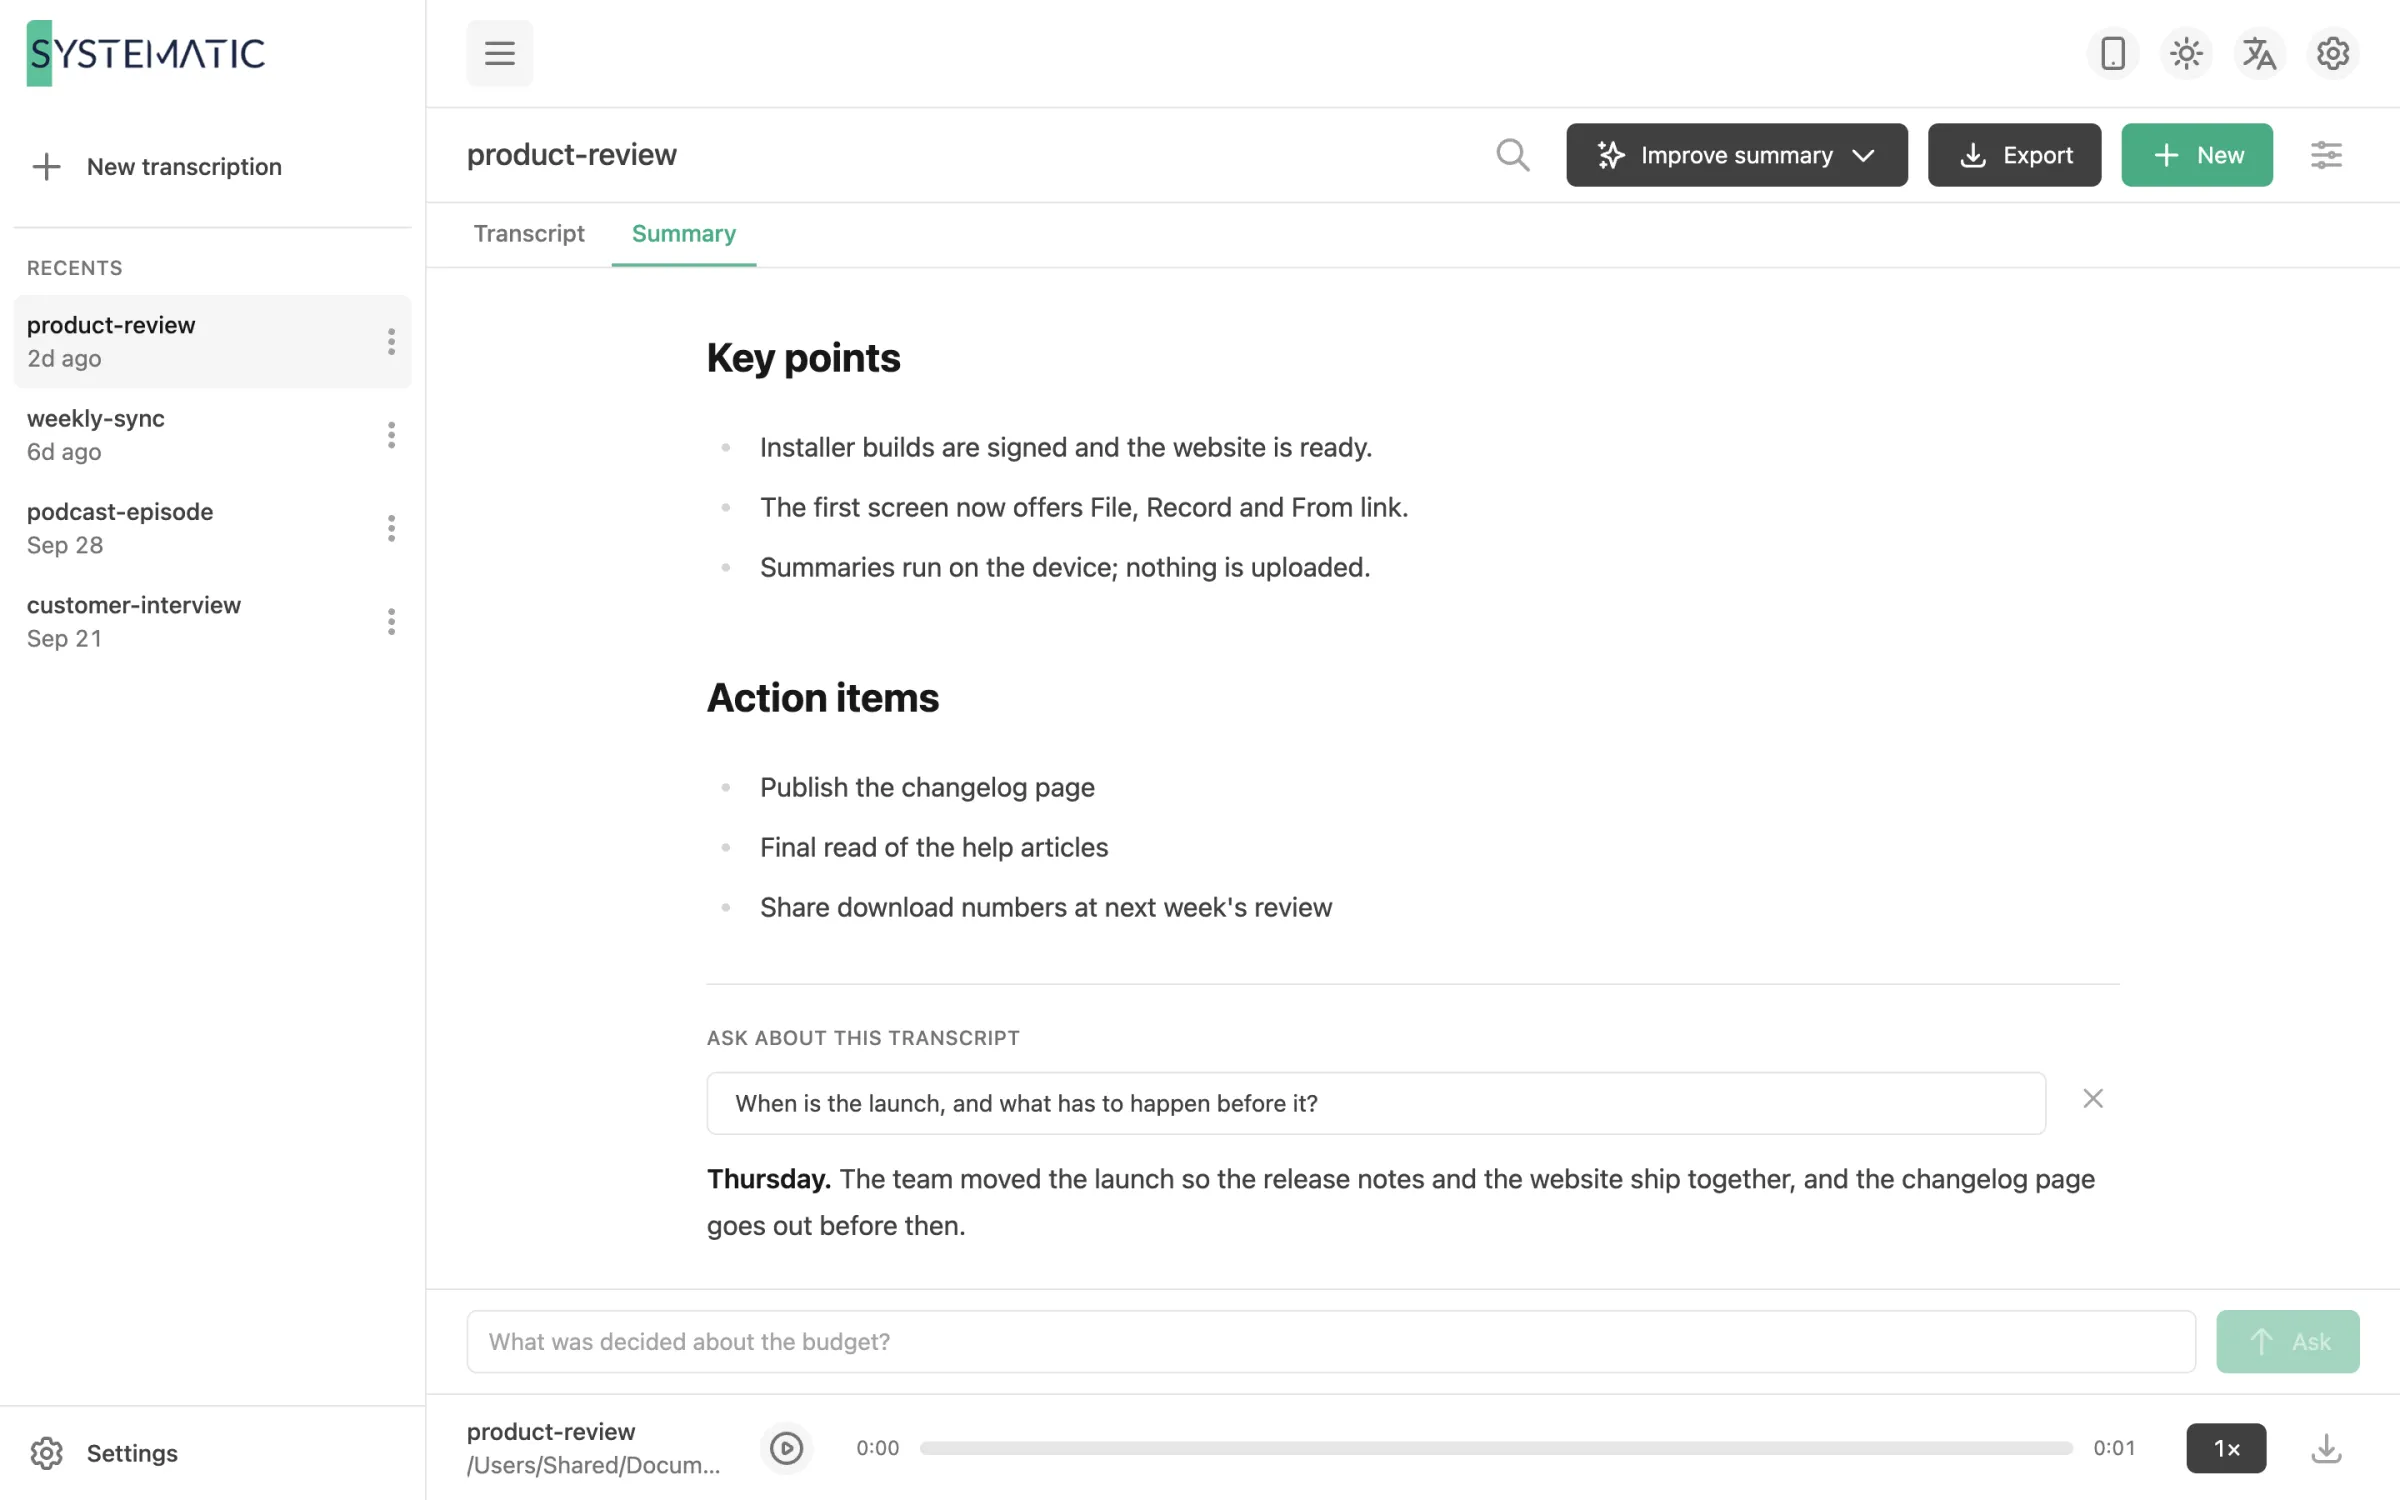Focus the "What was decided about the budget?" field
The image size is (2400, 1500).
pos(1330,1341)
